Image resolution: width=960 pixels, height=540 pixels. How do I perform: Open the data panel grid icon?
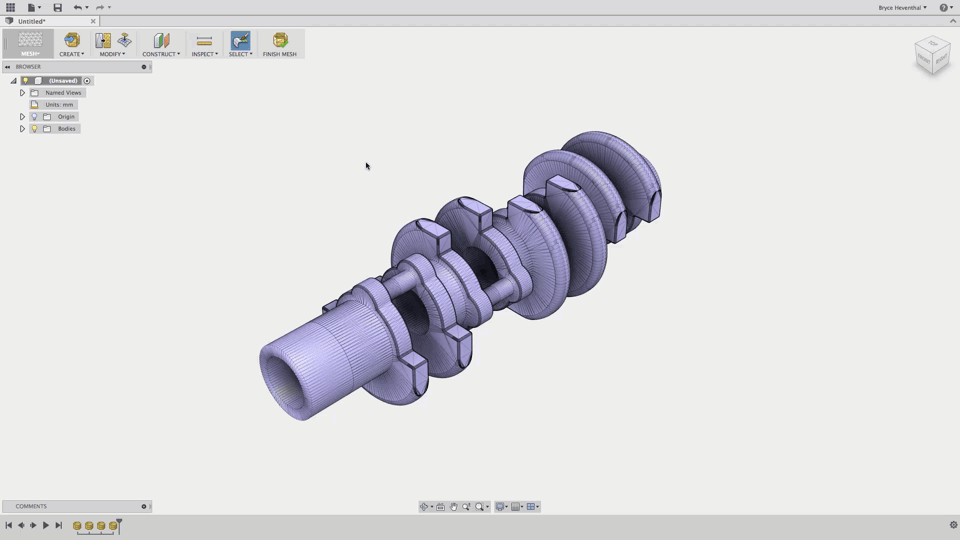click(10, 7)
